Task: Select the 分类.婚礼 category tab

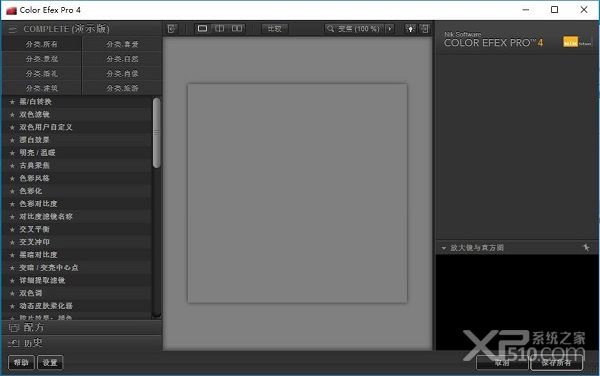Action: point(42,73)
